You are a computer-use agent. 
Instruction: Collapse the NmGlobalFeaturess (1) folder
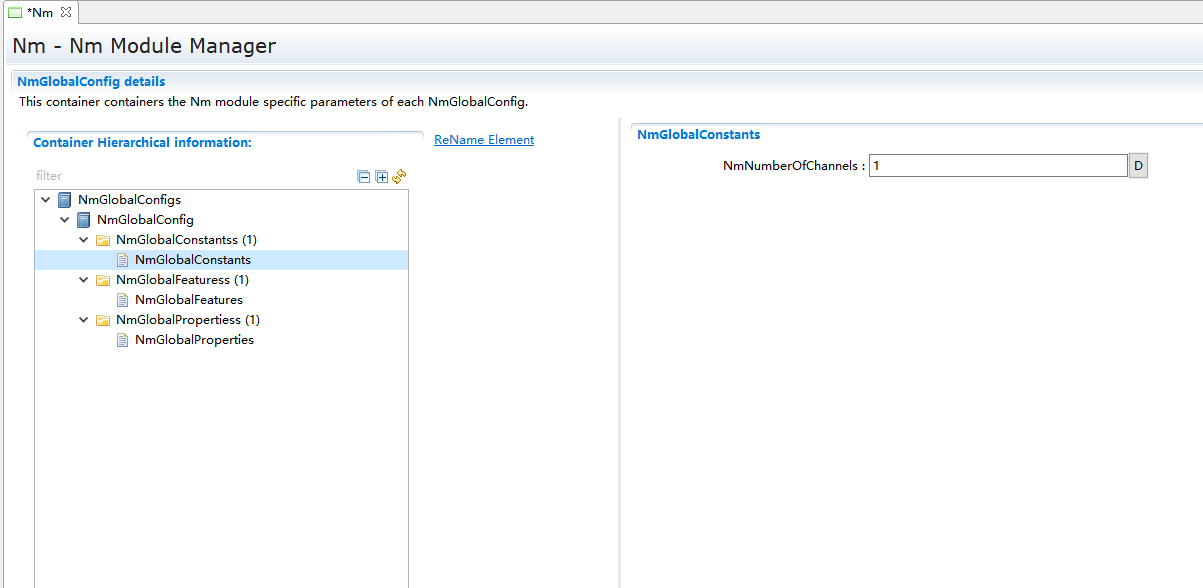[84, 280]
